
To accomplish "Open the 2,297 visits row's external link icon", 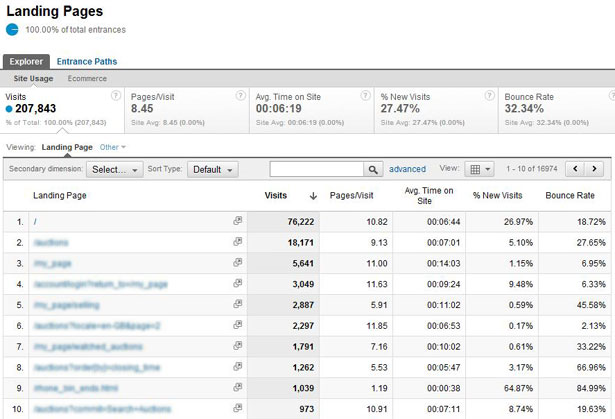I will coord(237,325).
